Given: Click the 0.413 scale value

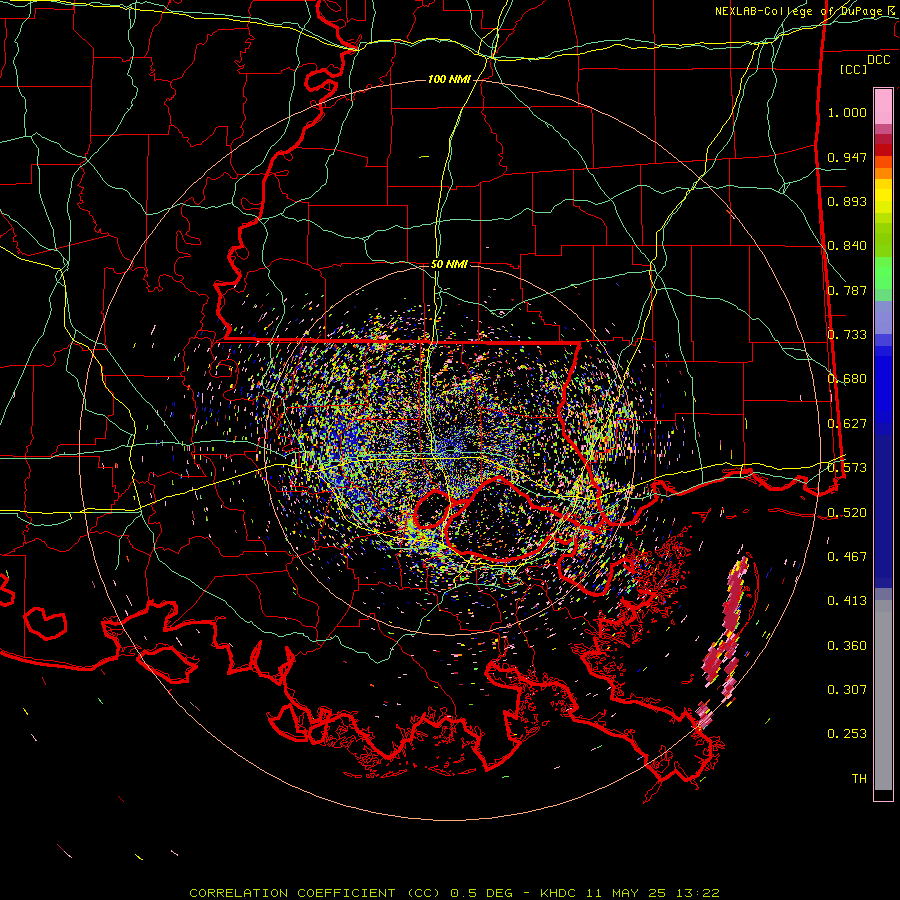Looking at the screenshot, I should [847, 601].
